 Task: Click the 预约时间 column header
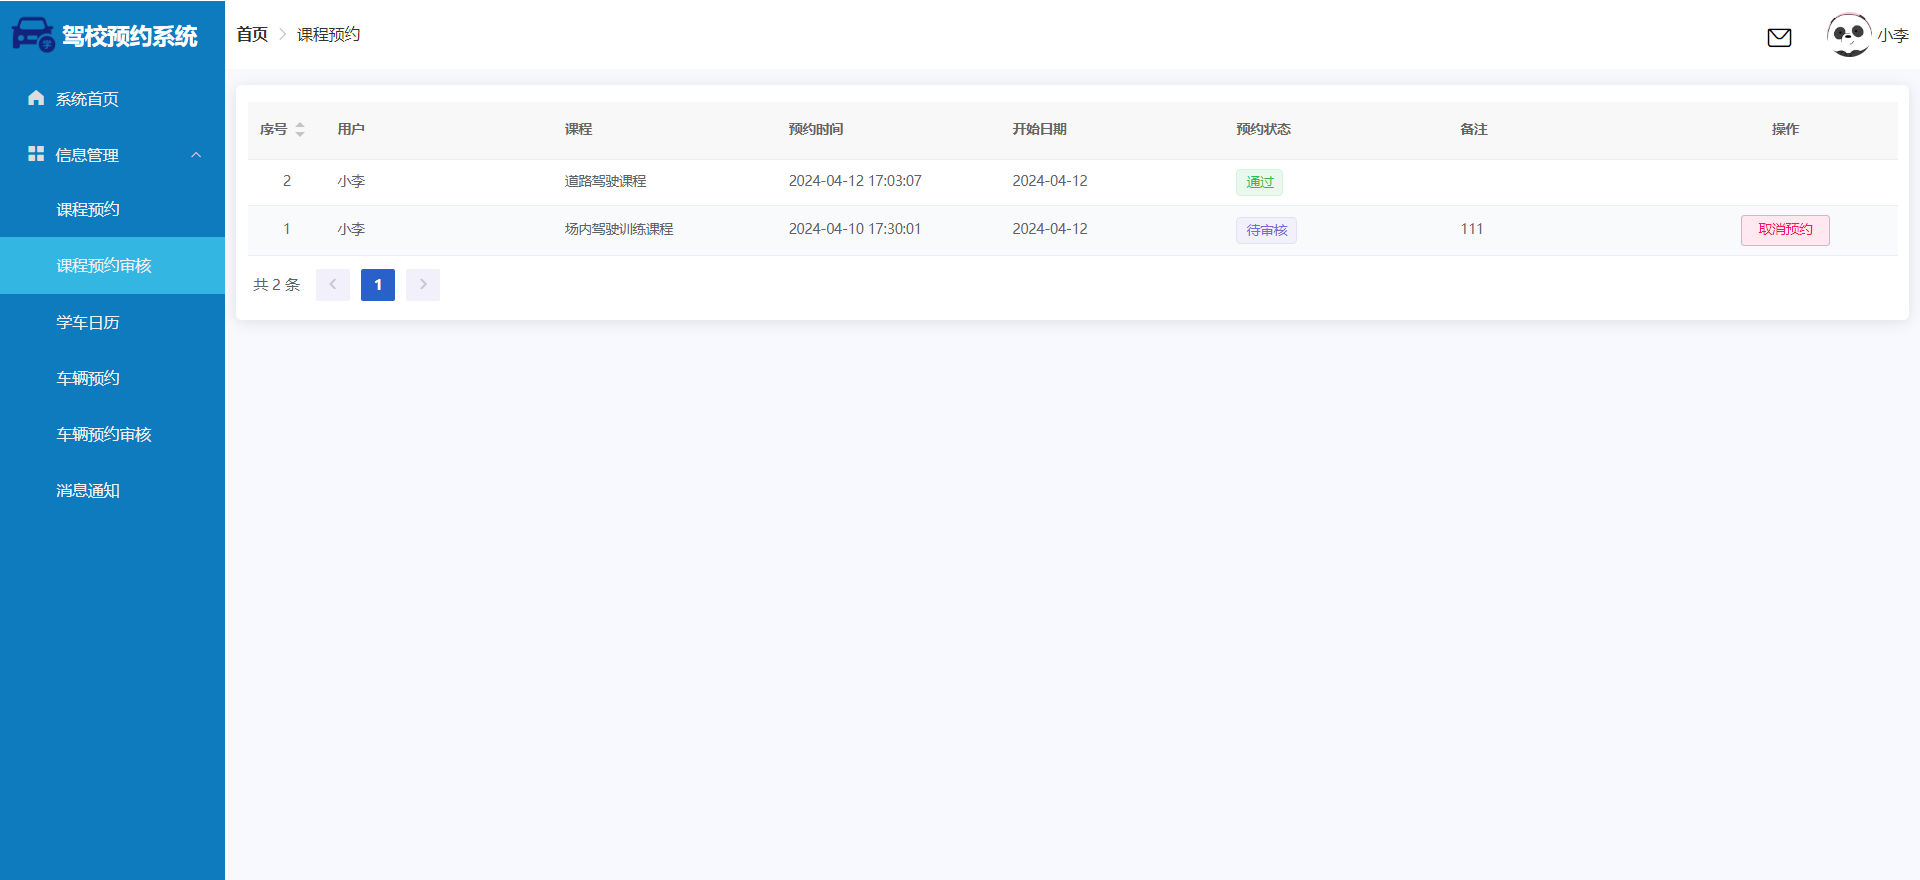(816, 129)
